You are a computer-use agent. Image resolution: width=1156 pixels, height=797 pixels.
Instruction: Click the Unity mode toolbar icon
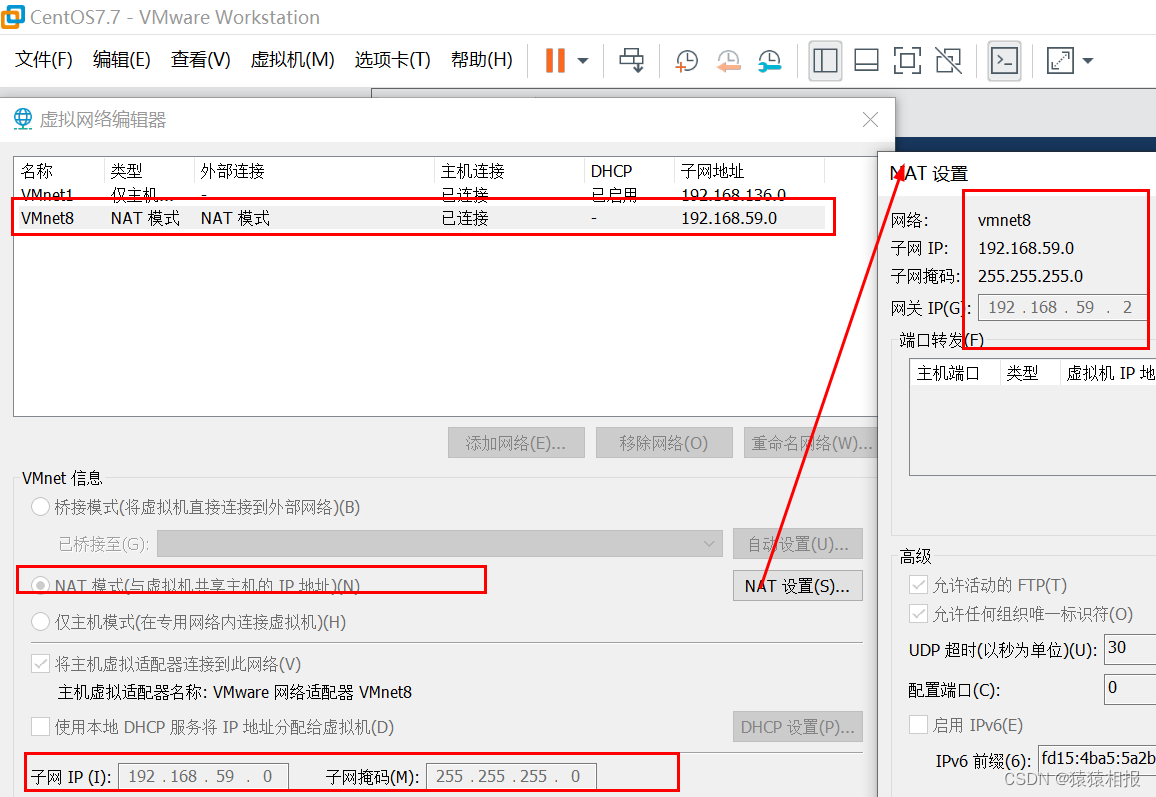tap(948, 60)
